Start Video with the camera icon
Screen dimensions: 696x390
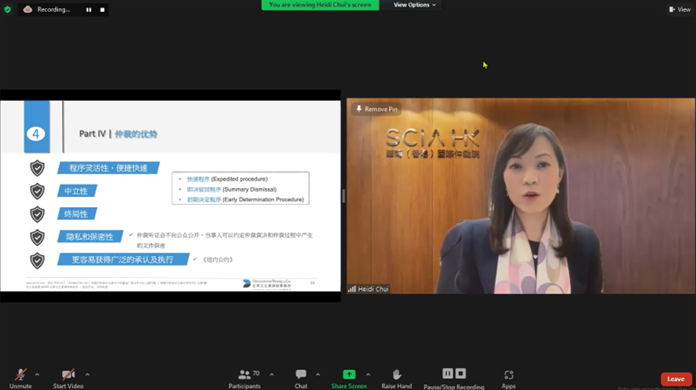click(x=68, y=378)
